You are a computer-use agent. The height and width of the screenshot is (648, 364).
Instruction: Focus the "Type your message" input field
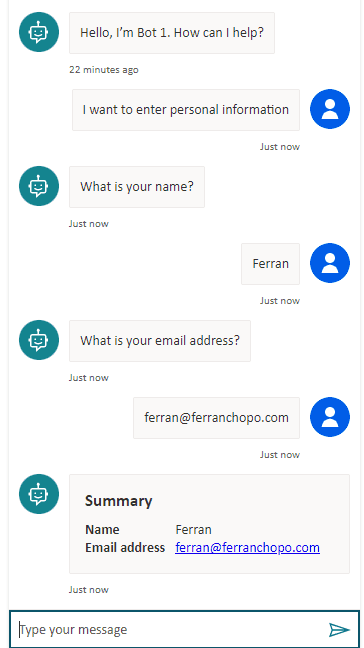click(169, 629)
